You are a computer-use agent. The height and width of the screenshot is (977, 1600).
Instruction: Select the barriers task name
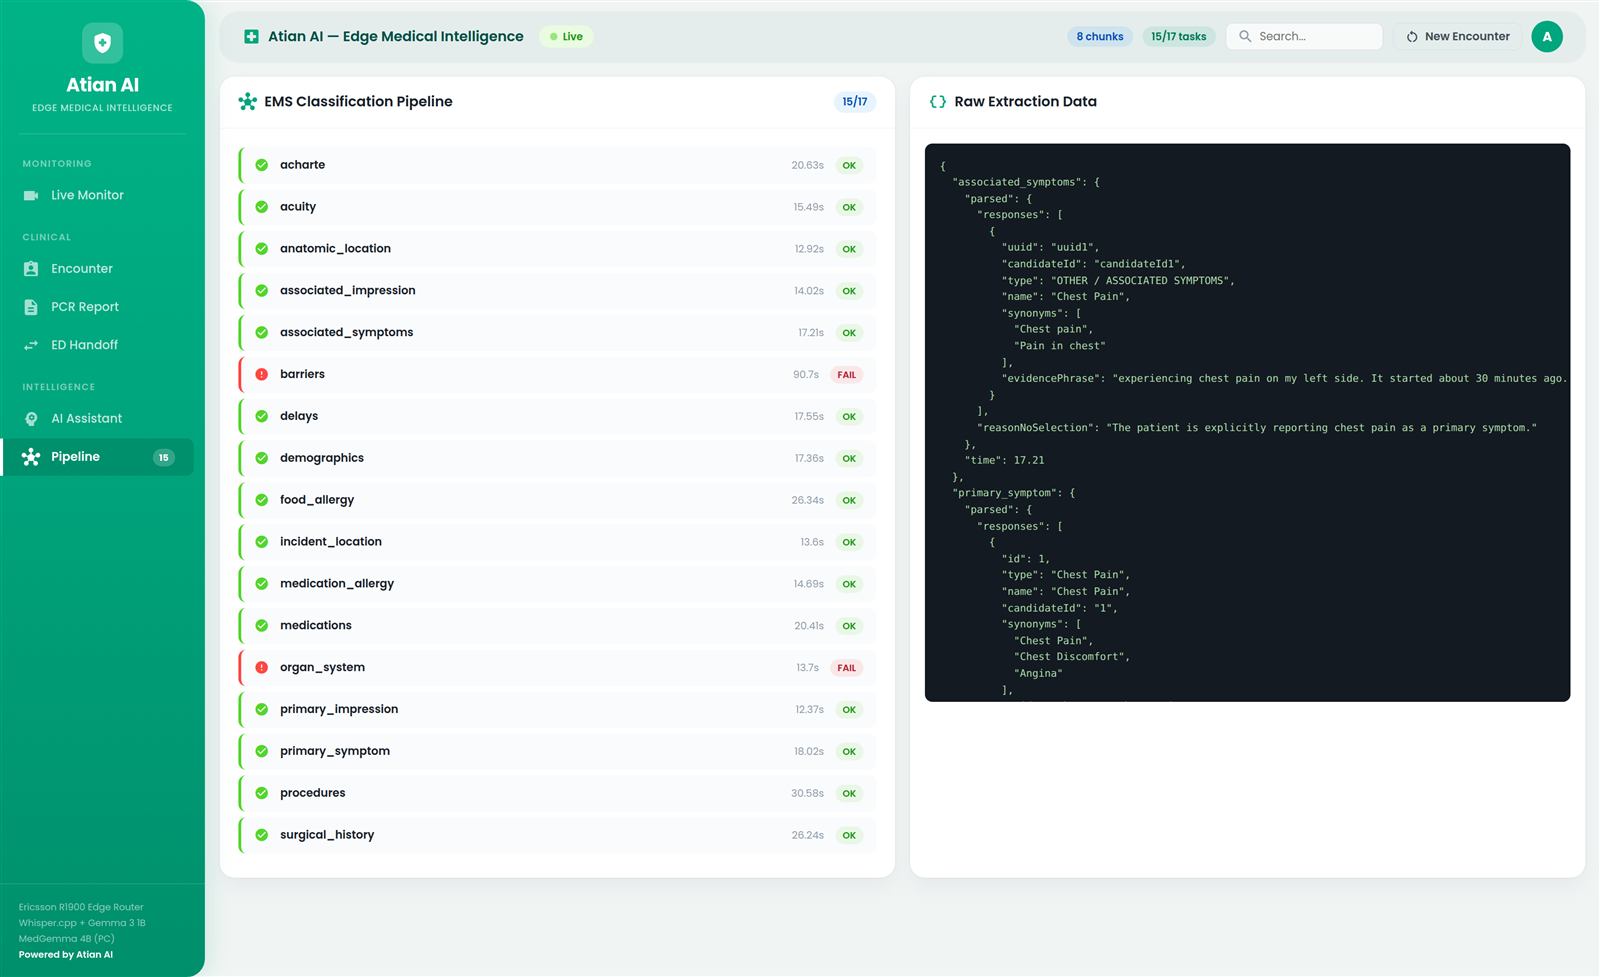tap(302, 374)
